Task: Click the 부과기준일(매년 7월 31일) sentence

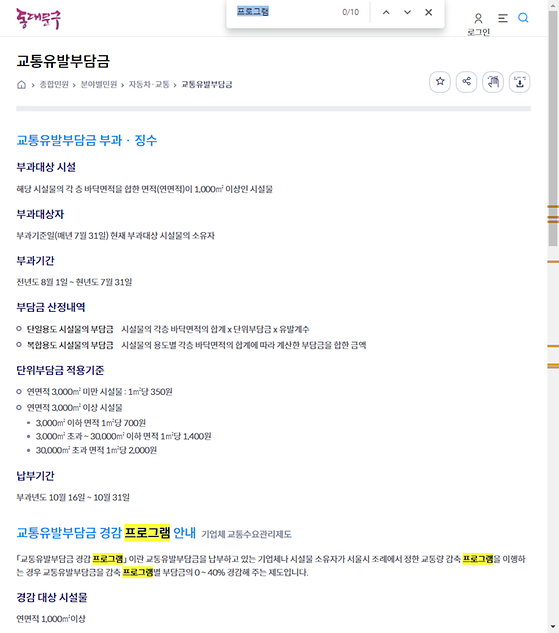Action: click(115, 235)
